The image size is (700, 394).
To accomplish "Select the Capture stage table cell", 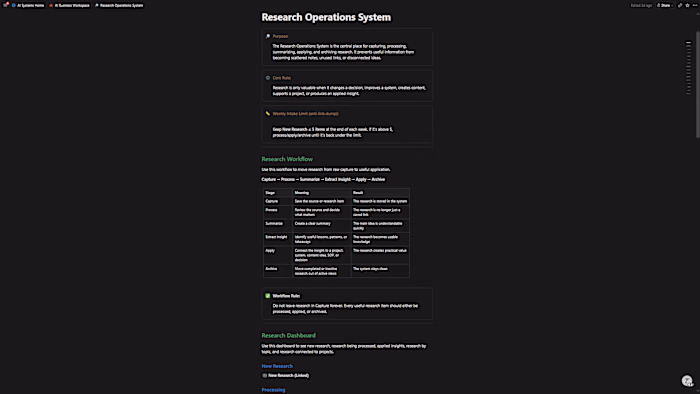I will (x=278, y=201).
